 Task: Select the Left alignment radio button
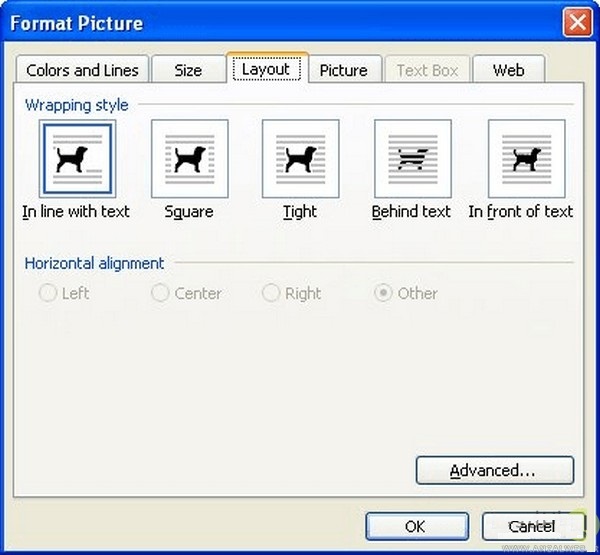pyautogui.click(x=47, y=294)
